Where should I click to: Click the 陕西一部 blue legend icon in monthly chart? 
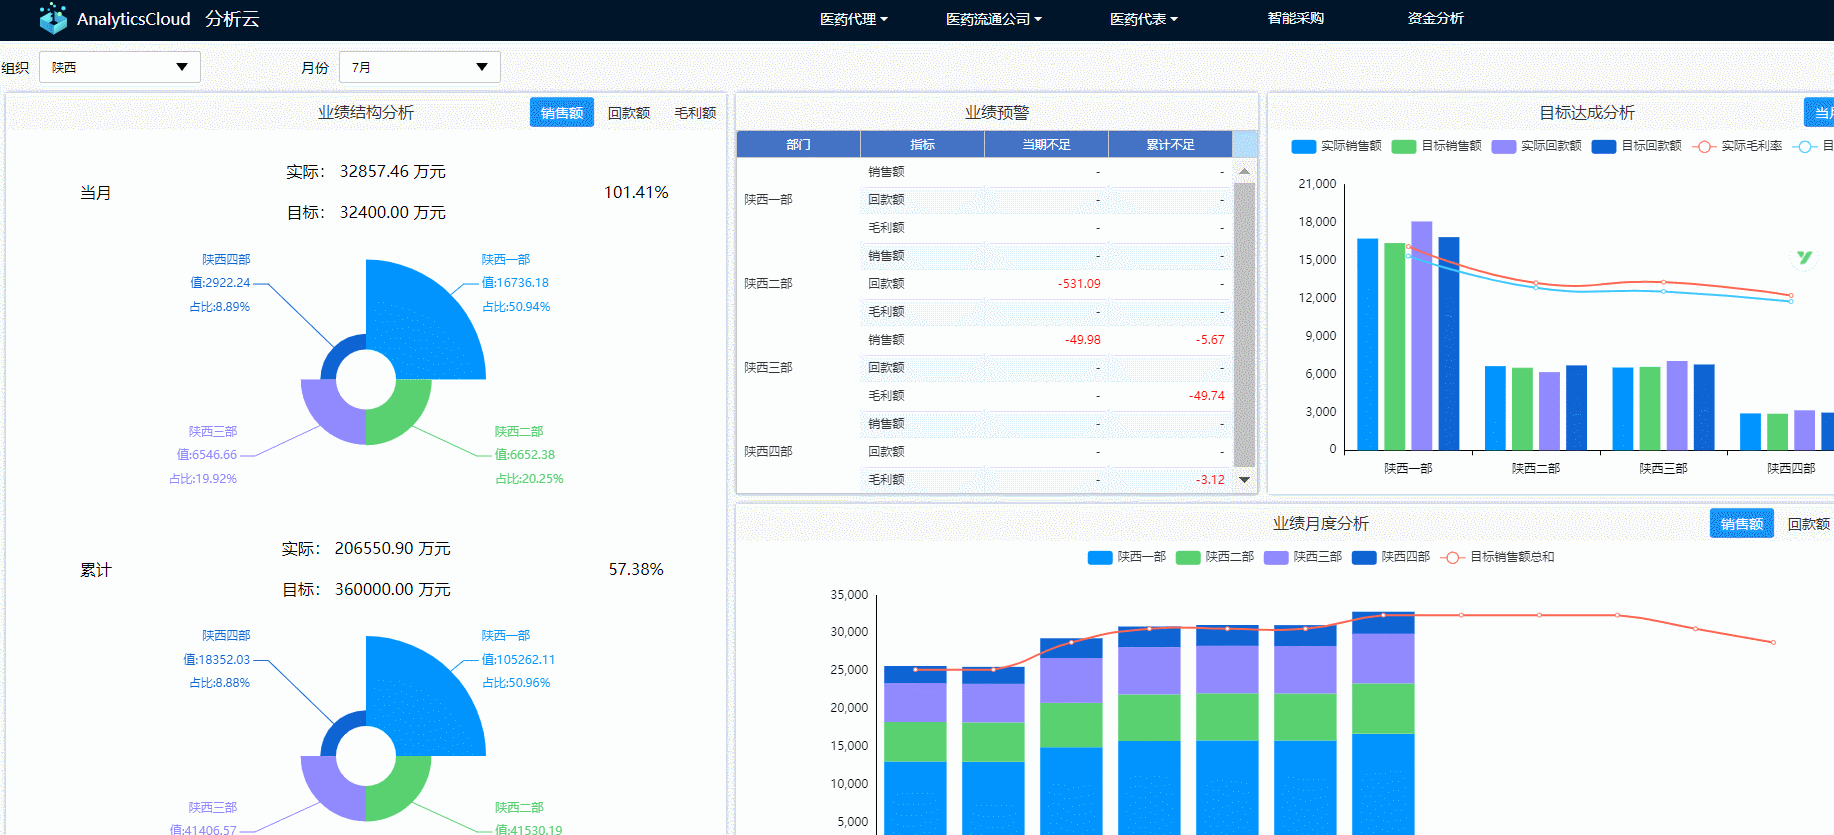tap(1100, 558)
